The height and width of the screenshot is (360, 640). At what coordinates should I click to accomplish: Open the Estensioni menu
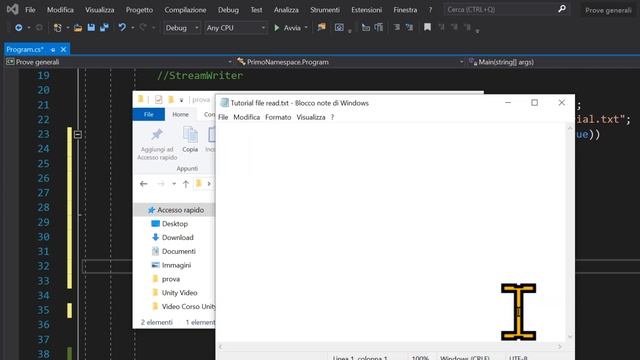tap(367, 9)
